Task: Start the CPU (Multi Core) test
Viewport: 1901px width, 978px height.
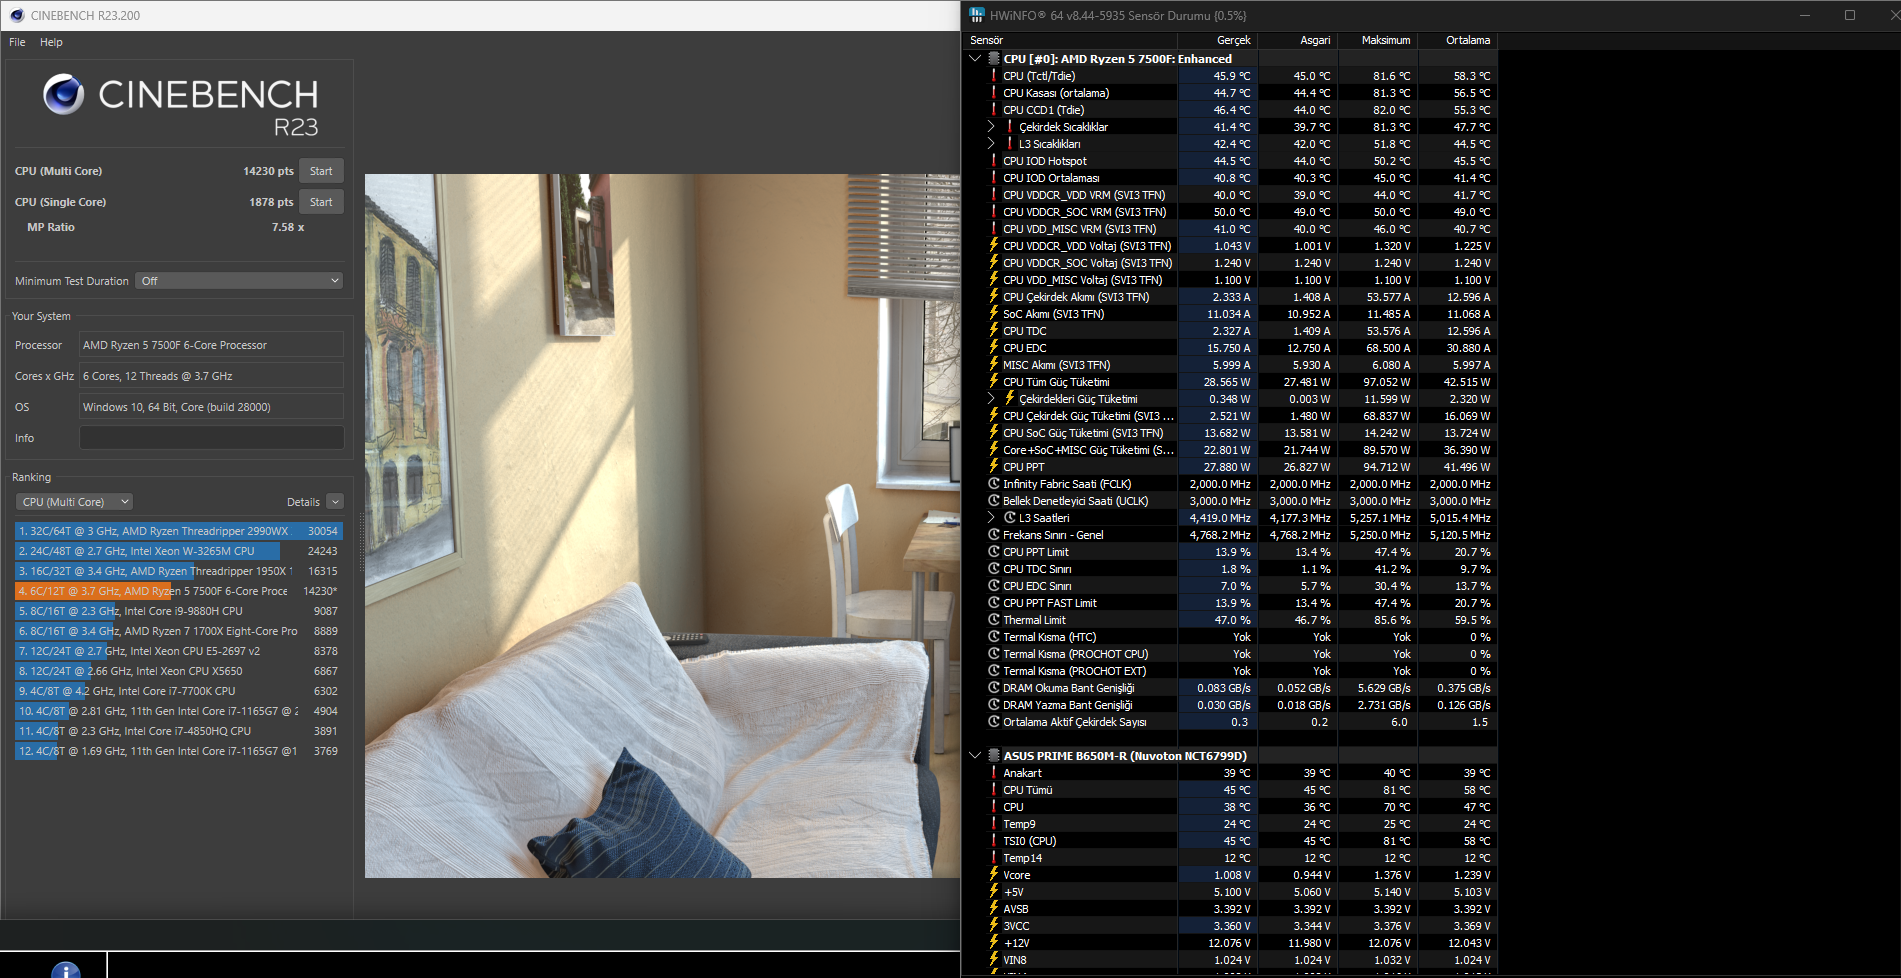Action: click(321, 171)
